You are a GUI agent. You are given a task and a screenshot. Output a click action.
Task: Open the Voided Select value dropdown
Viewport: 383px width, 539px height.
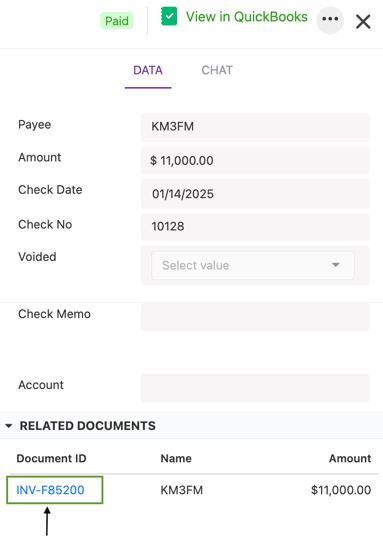(253, 265)
